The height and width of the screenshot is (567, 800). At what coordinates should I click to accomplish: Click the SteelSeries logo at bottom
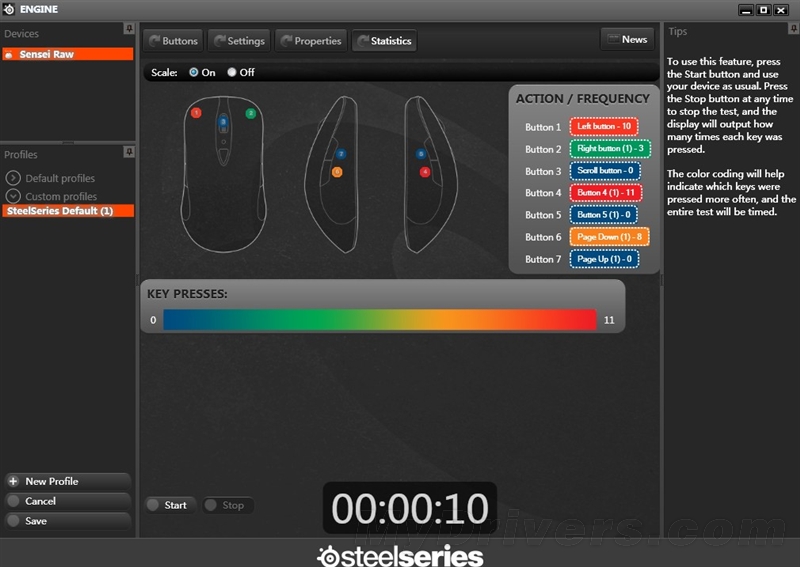click(x=400, y=556)
